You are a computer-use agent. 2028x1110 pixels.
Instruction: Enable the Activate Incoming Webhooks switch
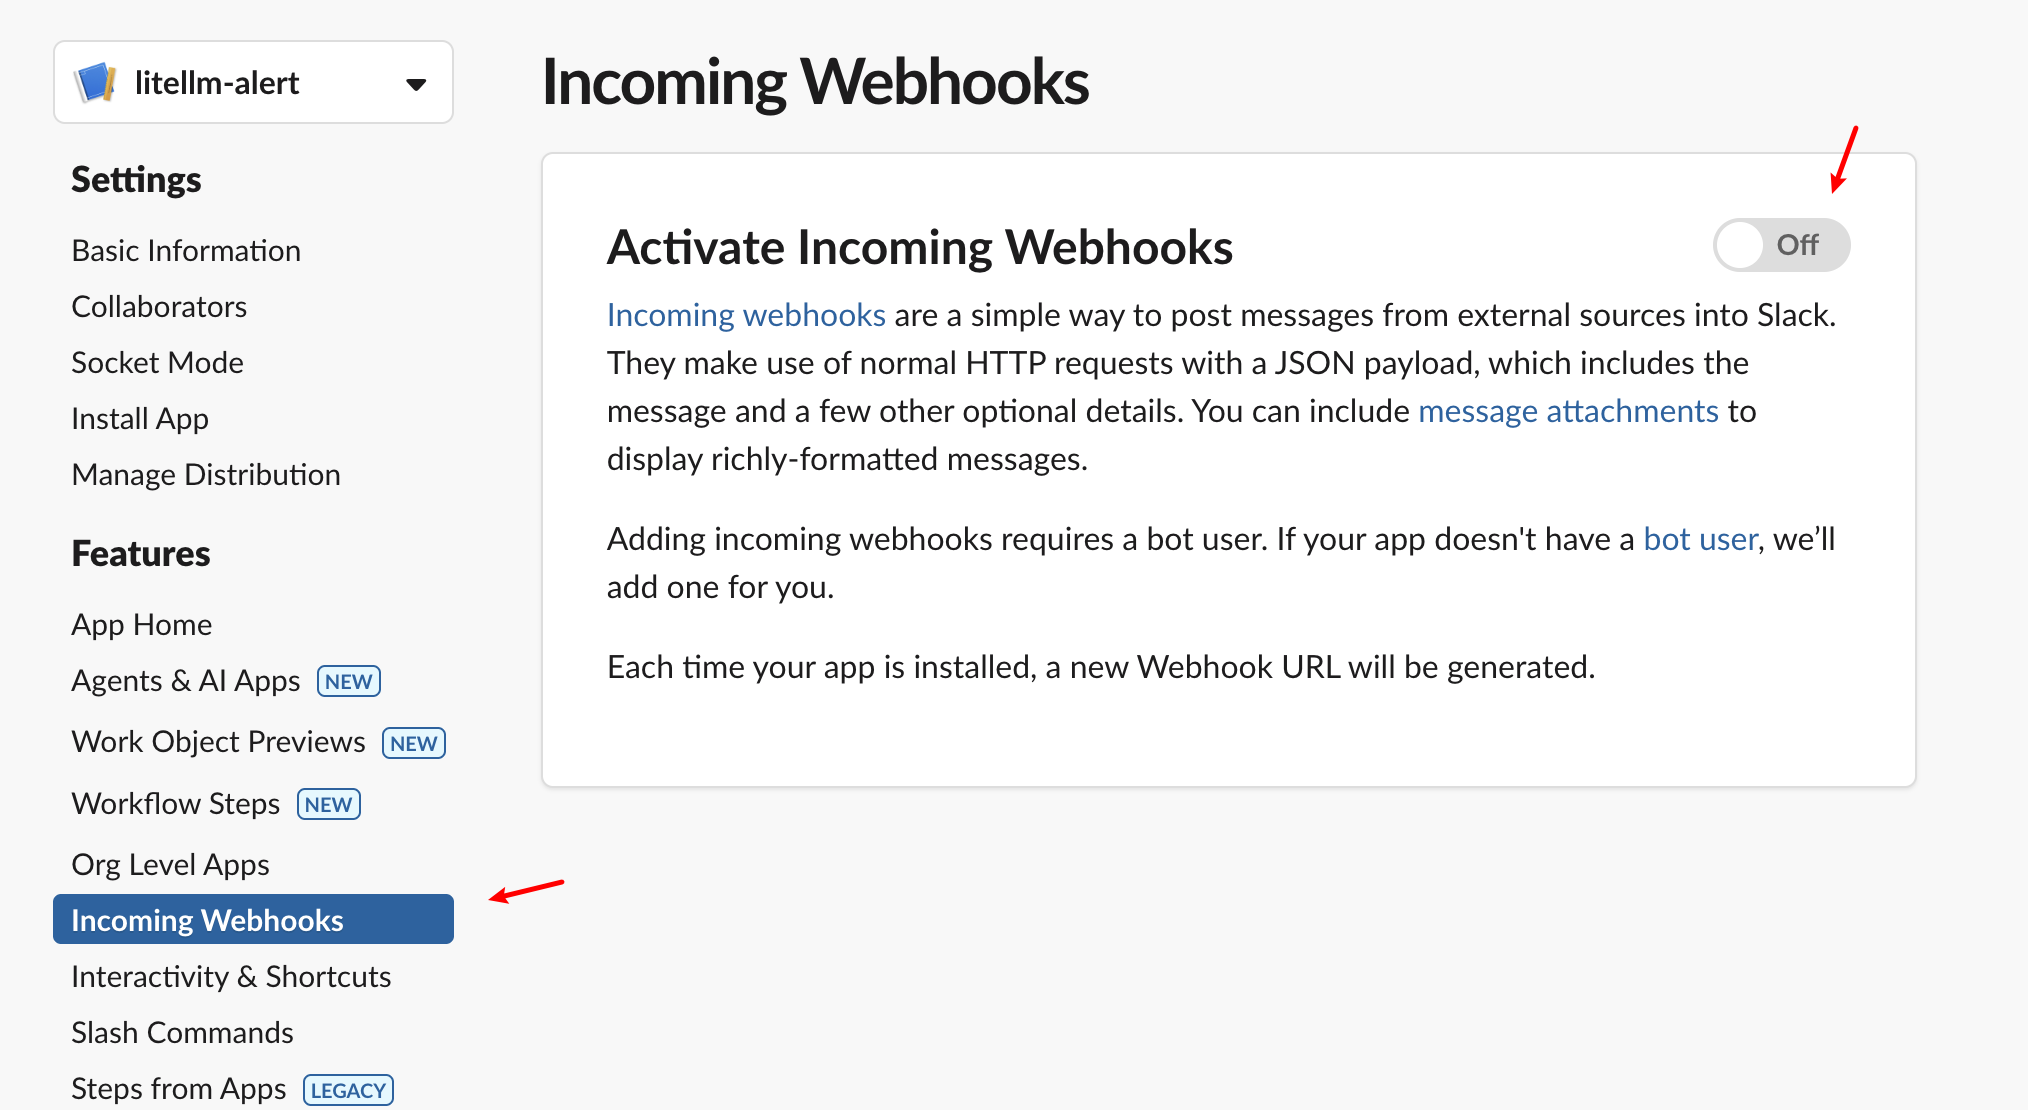click(x=1781, y=245)
